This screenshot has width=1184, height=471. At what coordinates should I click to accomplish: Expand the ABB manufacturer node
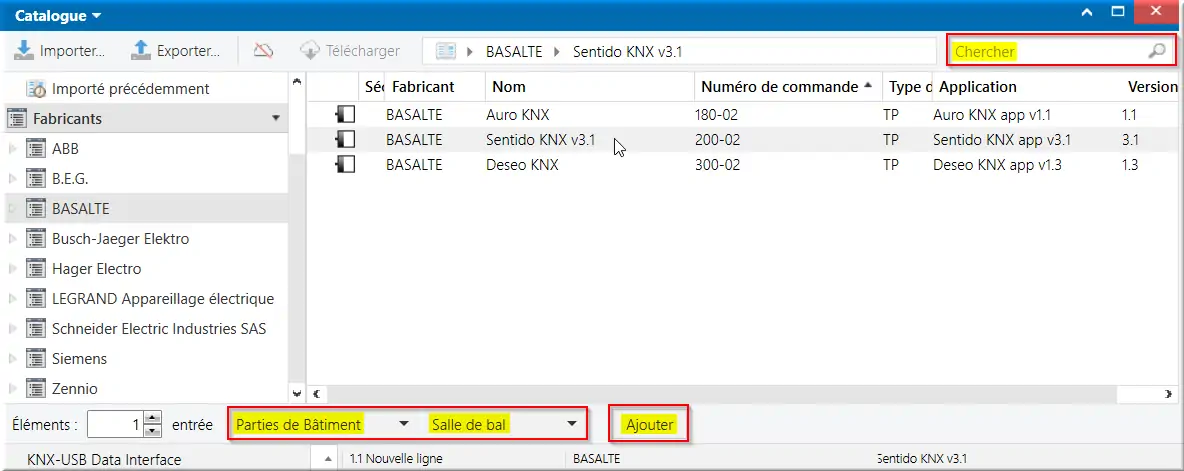[x=12, y=149]
